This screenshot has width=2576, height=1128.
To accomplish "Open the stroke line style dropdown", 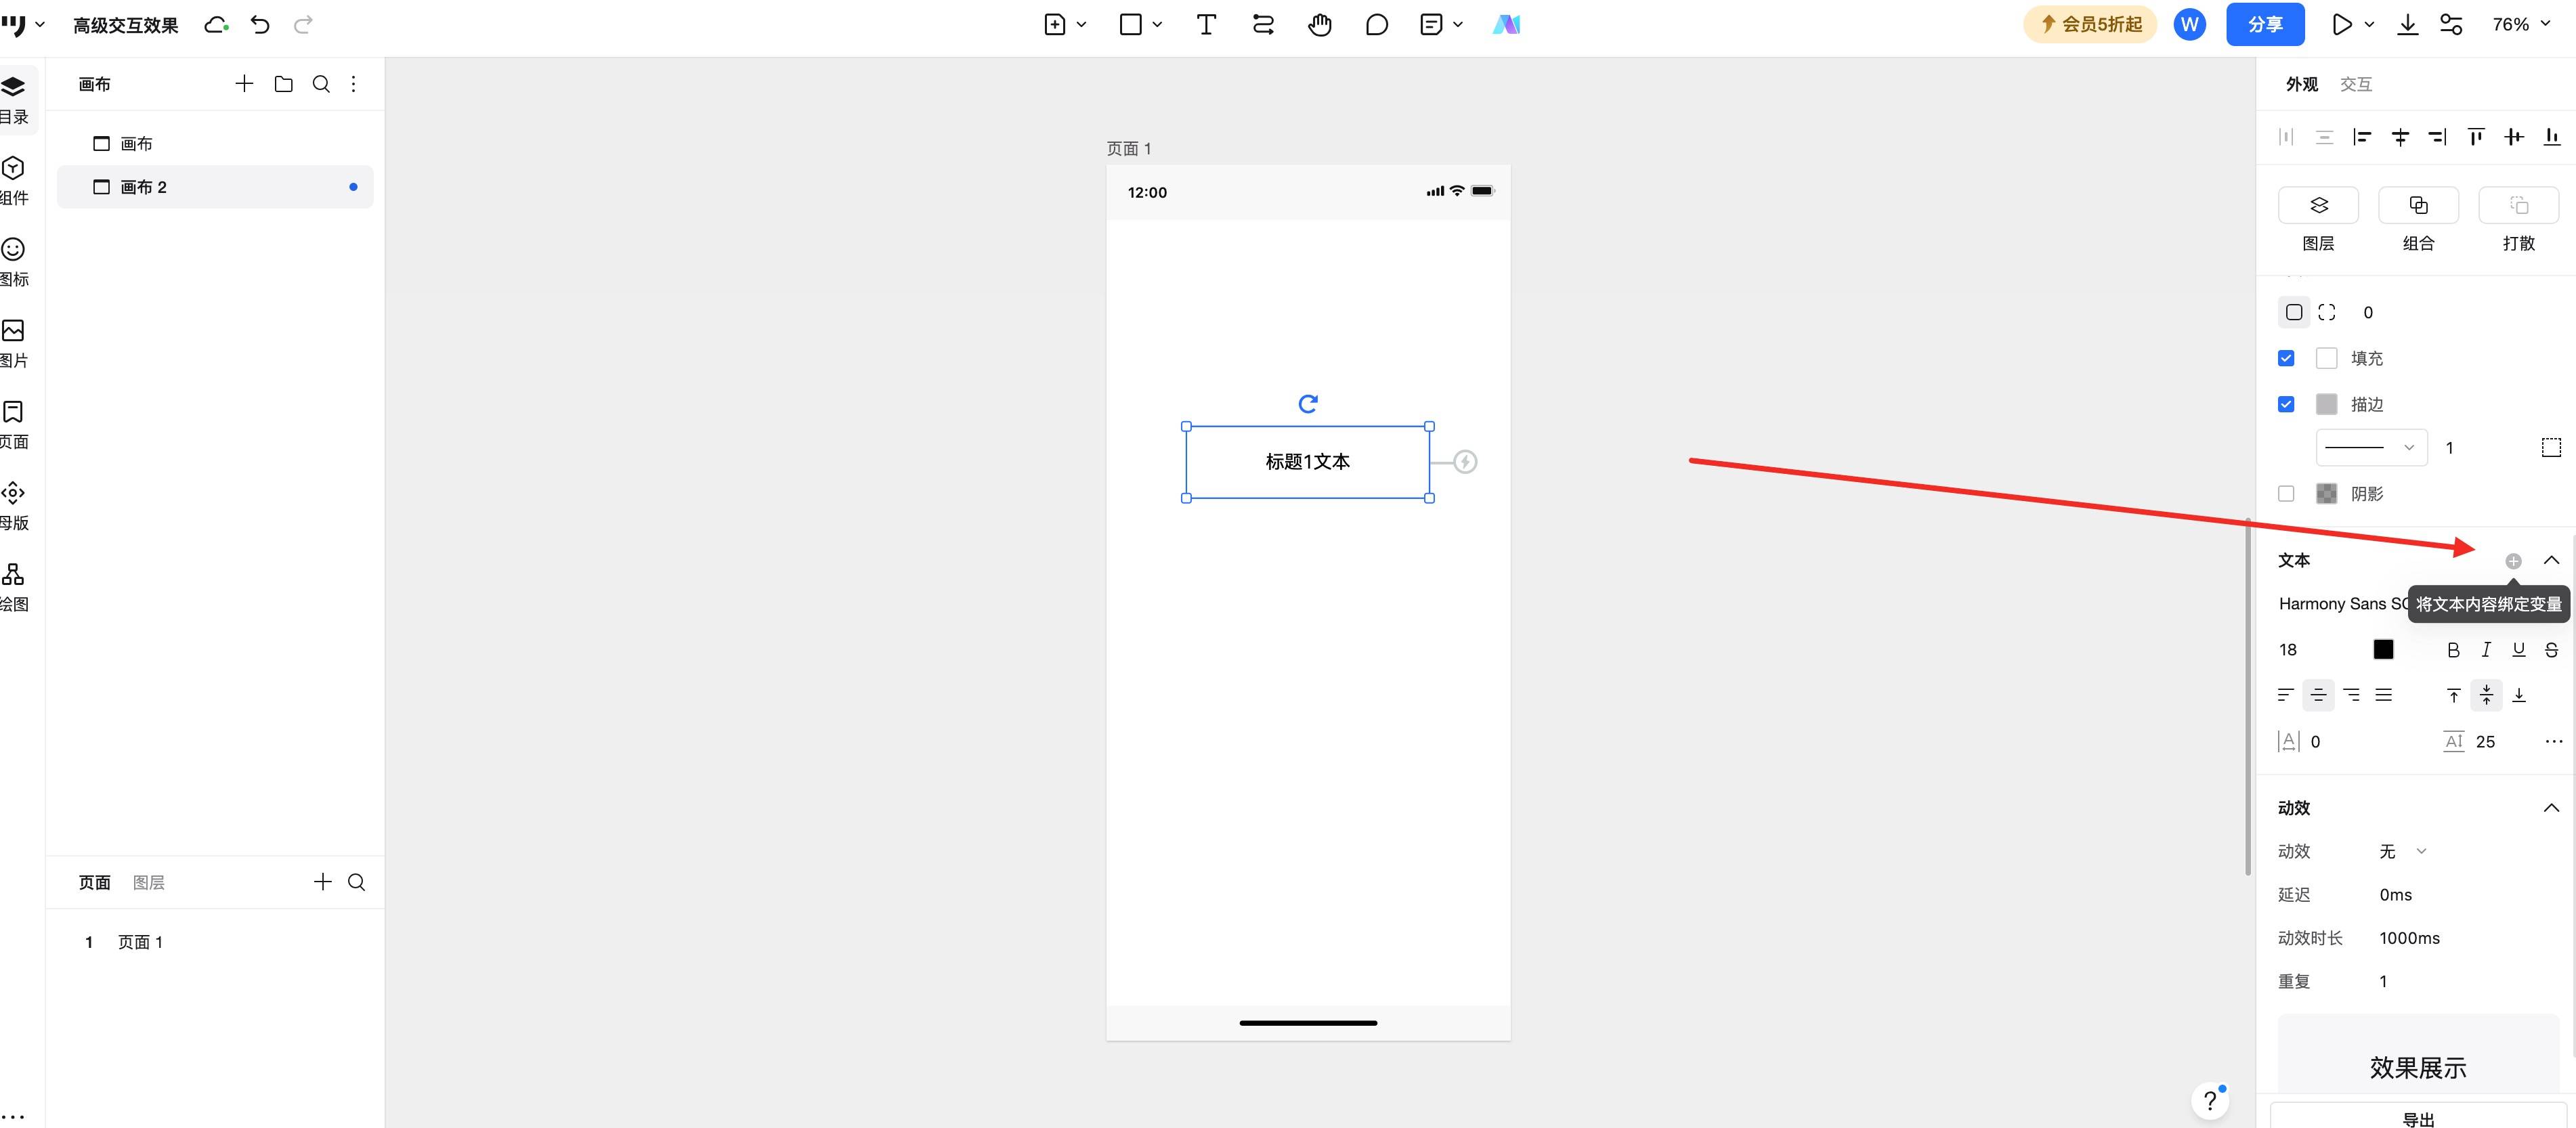I will coord(2371,447).
